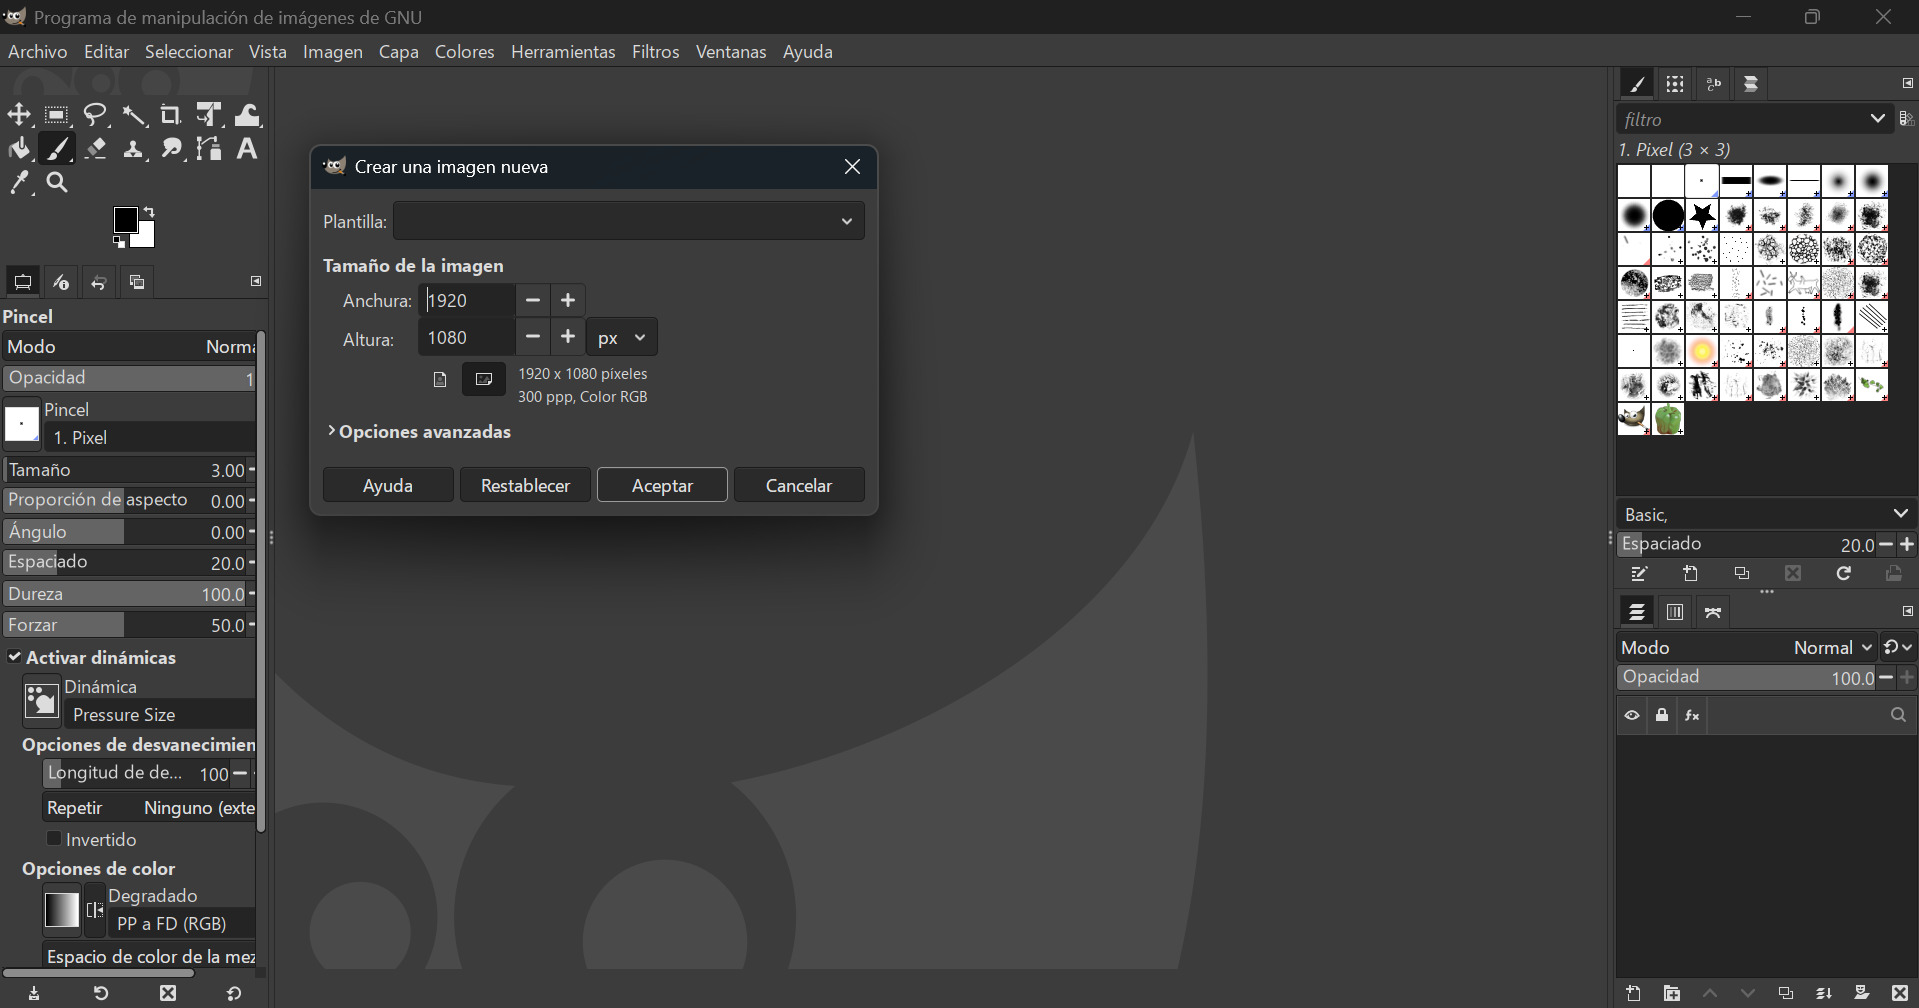This screenshot has width=1919, height=1008.
Task: Open the Filtros menu
Action: (655, 51)
